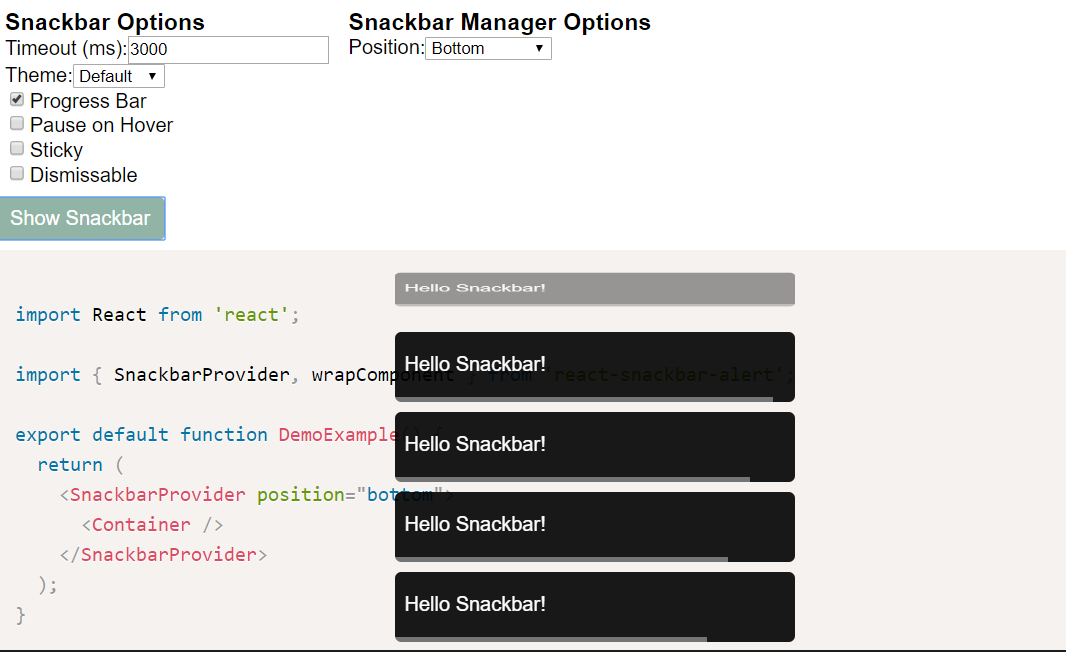This screenshot has width=1066, height=652.
Task: Click the fourth Hello Snackbar notification
Action: pyautogui.click(x=595, y=527)
